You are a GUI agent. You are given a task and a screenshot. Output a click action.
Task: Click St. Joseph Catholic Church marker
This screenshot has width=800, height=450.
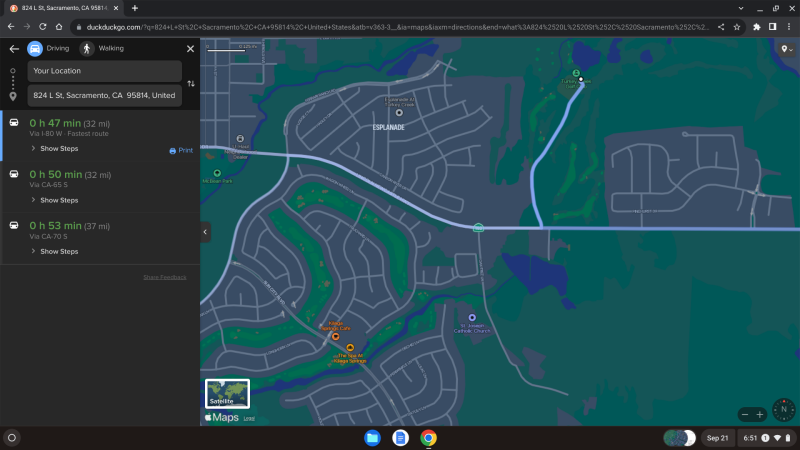472,318
